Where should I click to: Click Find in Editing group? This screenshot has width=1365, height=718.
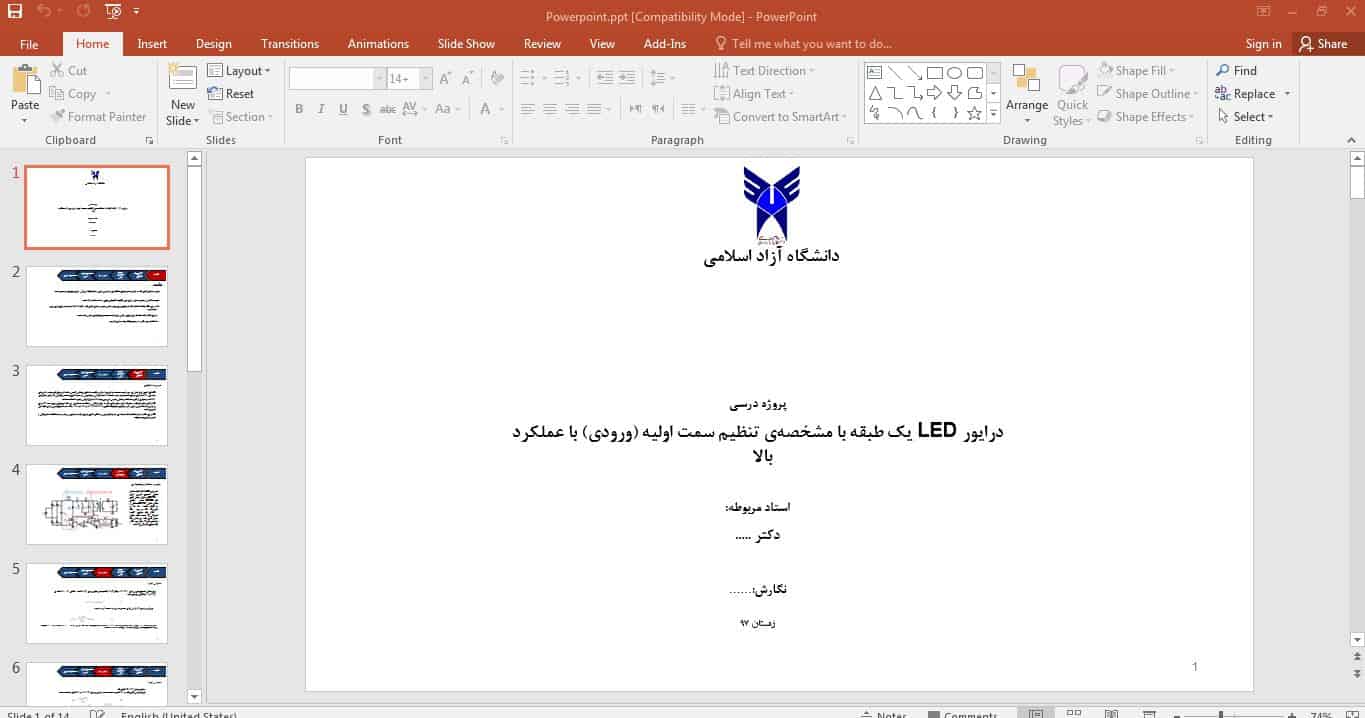1236,71
